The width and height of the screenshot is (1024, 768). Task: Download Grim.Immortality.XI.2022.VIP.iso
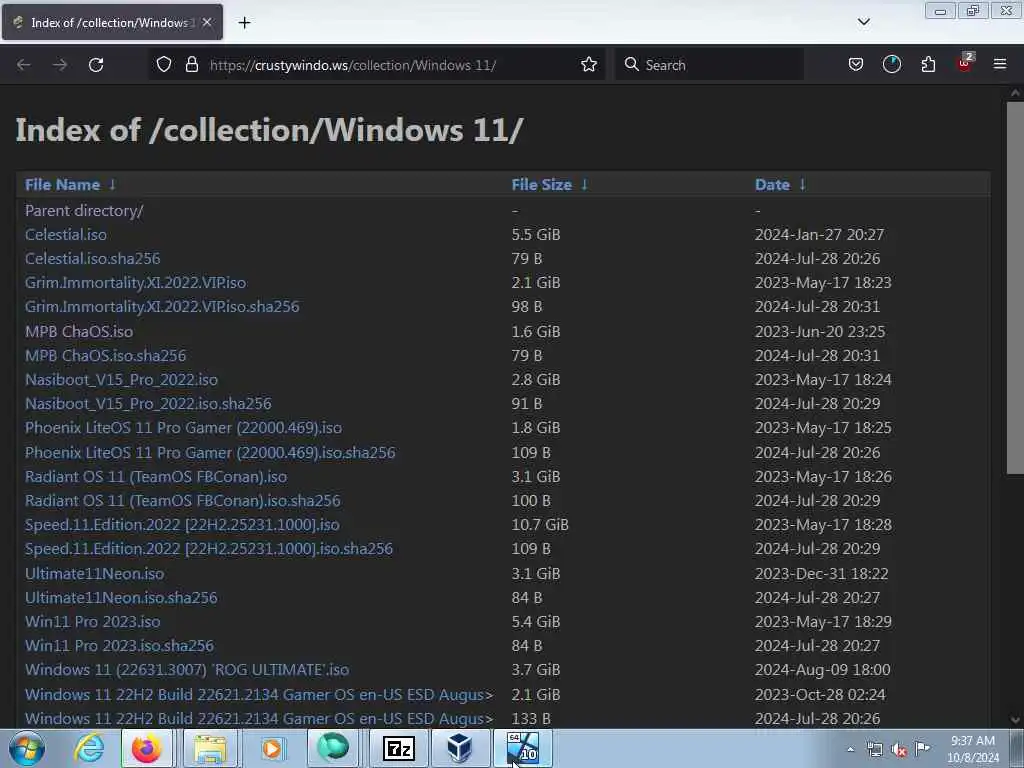135,283
